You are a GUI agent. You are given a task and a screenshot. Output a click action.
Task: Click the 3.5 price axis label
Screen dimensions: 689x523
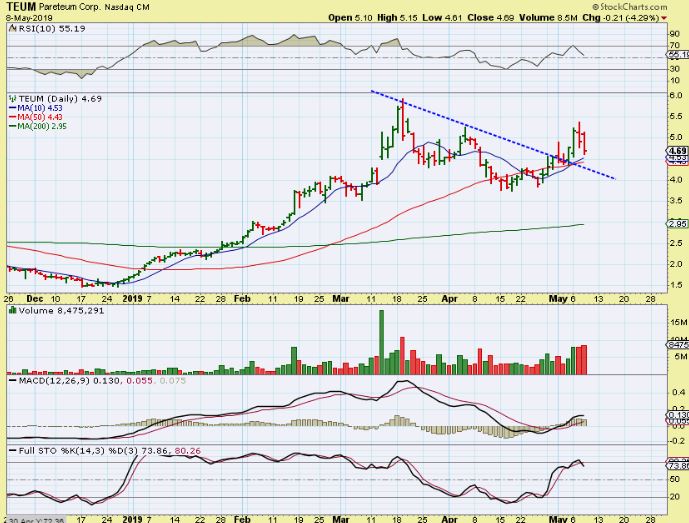(676, 201)
